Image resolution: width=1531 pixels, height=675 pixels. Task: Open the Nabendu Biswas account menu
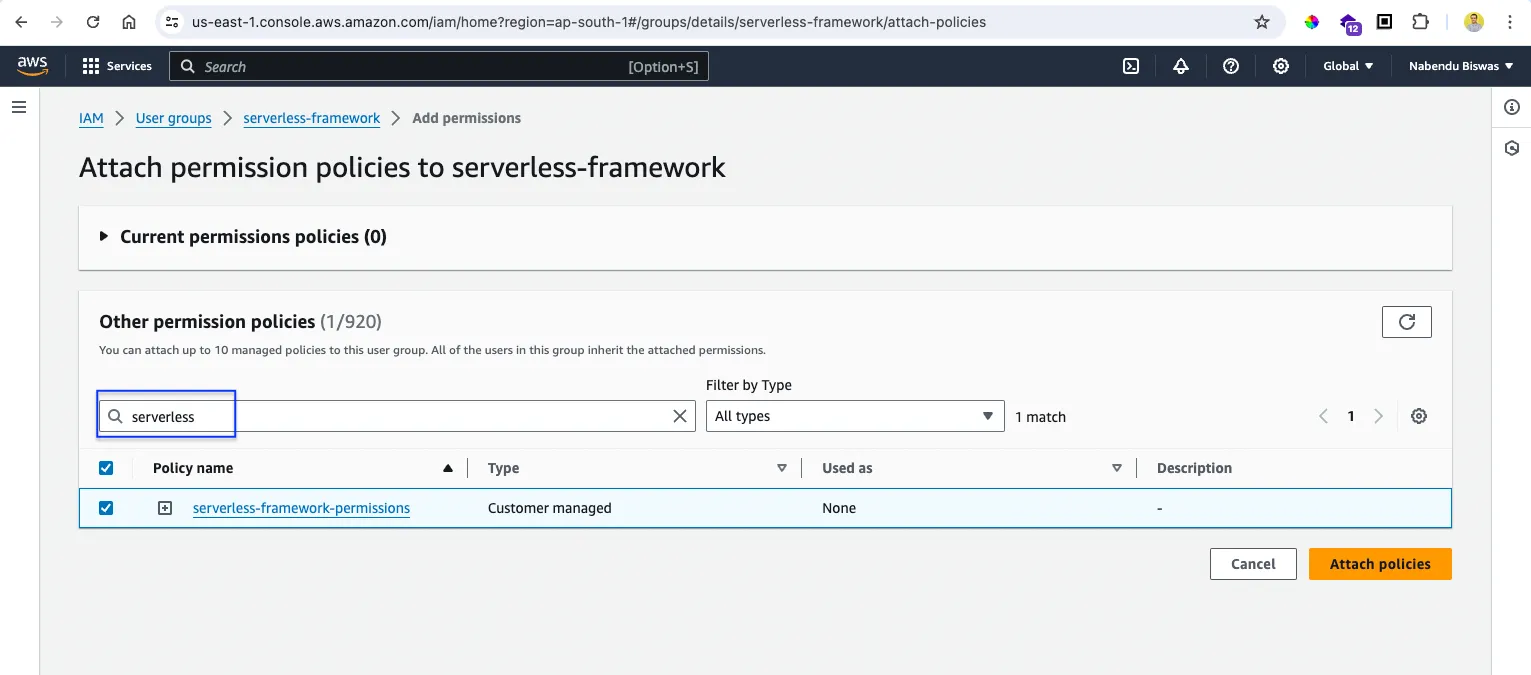1460,66
